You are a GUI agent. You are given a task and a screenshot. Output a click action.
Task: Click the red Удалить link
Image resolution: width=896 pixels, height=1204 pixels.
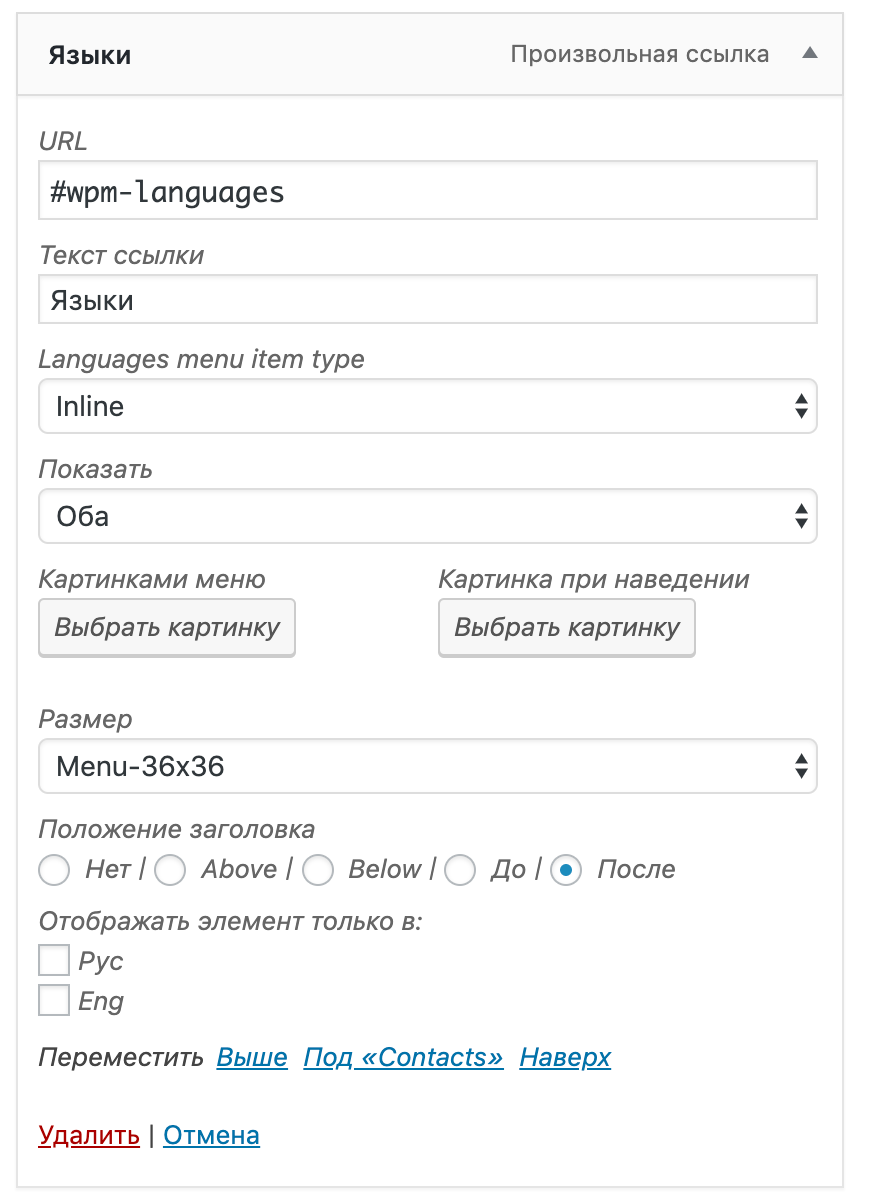pos(89,1135)
